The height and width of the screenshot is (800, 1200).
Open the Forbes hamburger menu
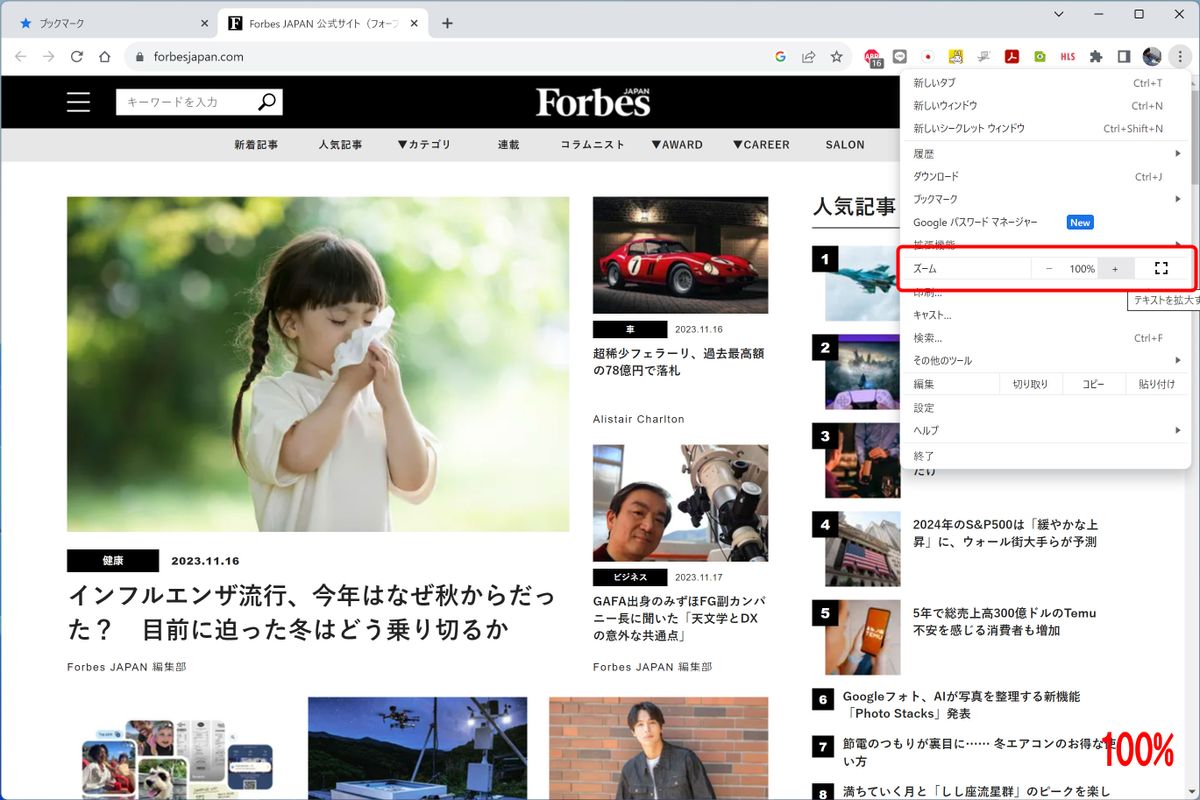78,102
